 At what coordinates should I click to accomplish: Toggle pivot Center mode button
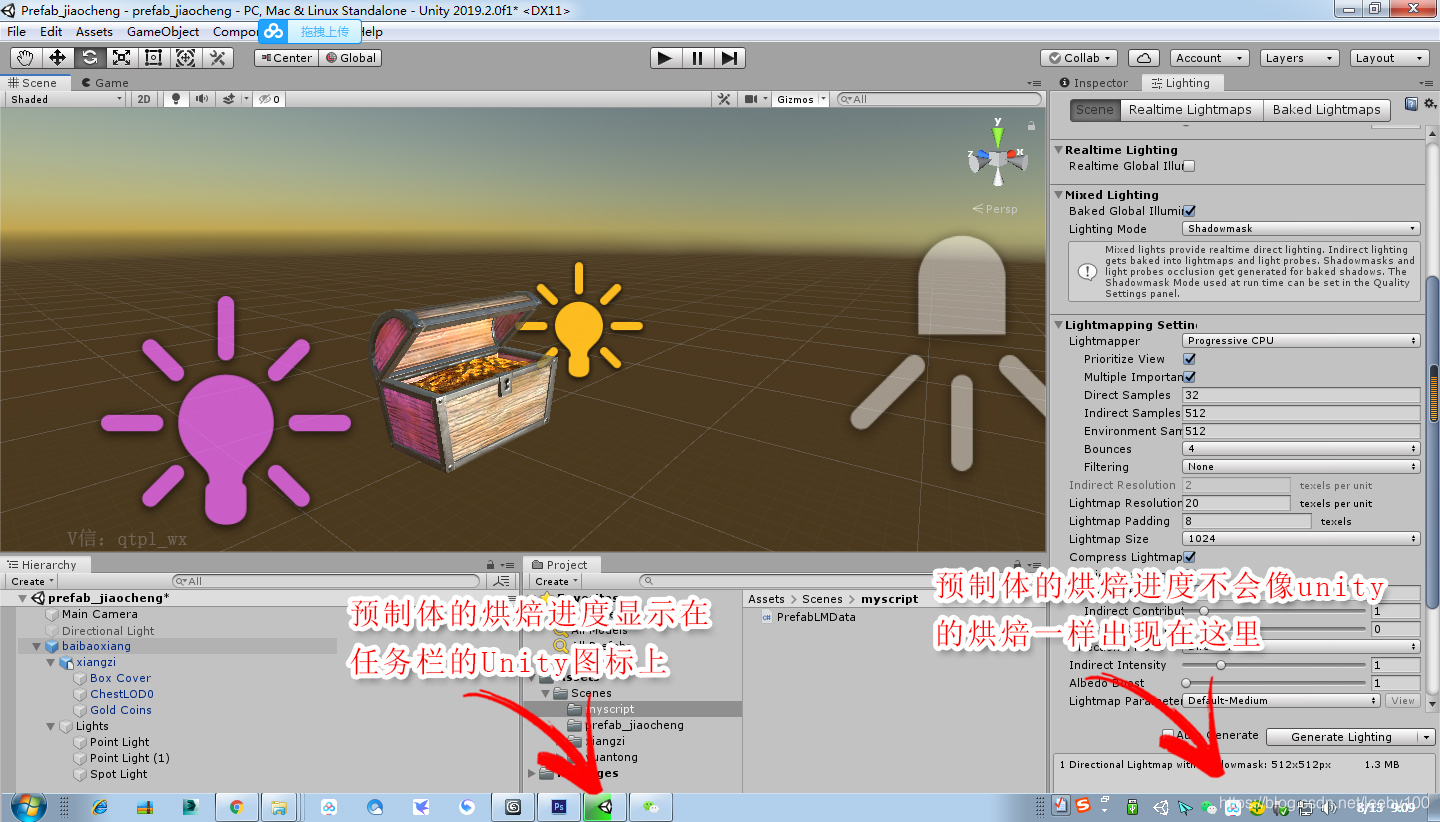(286, 58)
